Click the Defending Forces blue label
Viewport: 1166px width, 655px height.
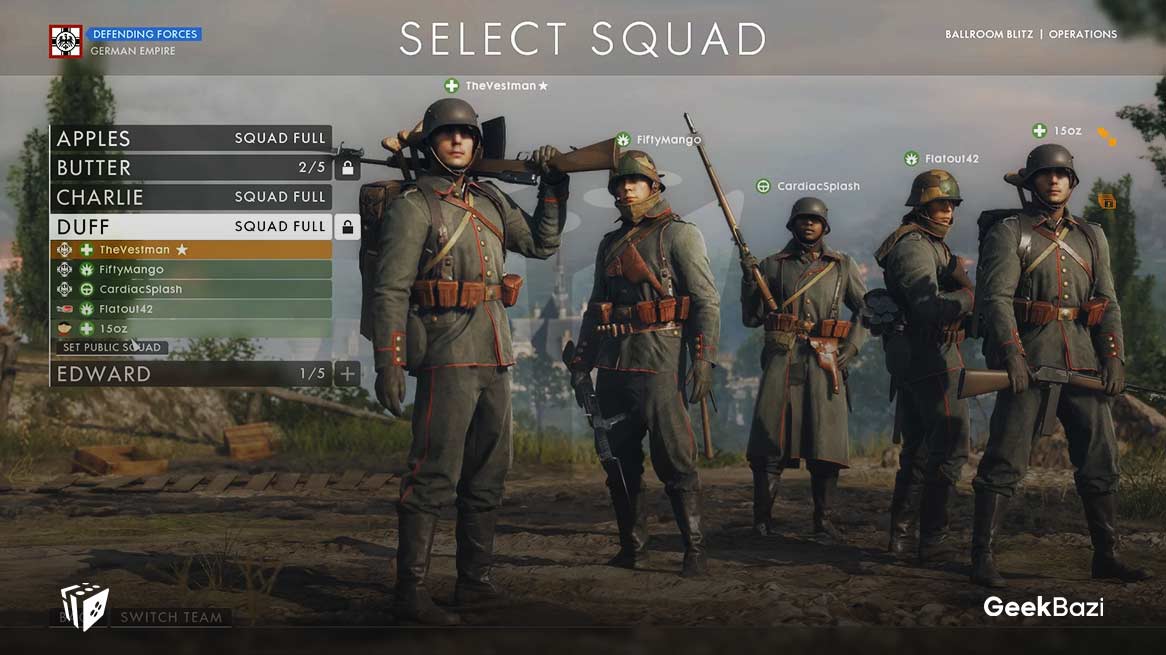[x=145, y=34]
